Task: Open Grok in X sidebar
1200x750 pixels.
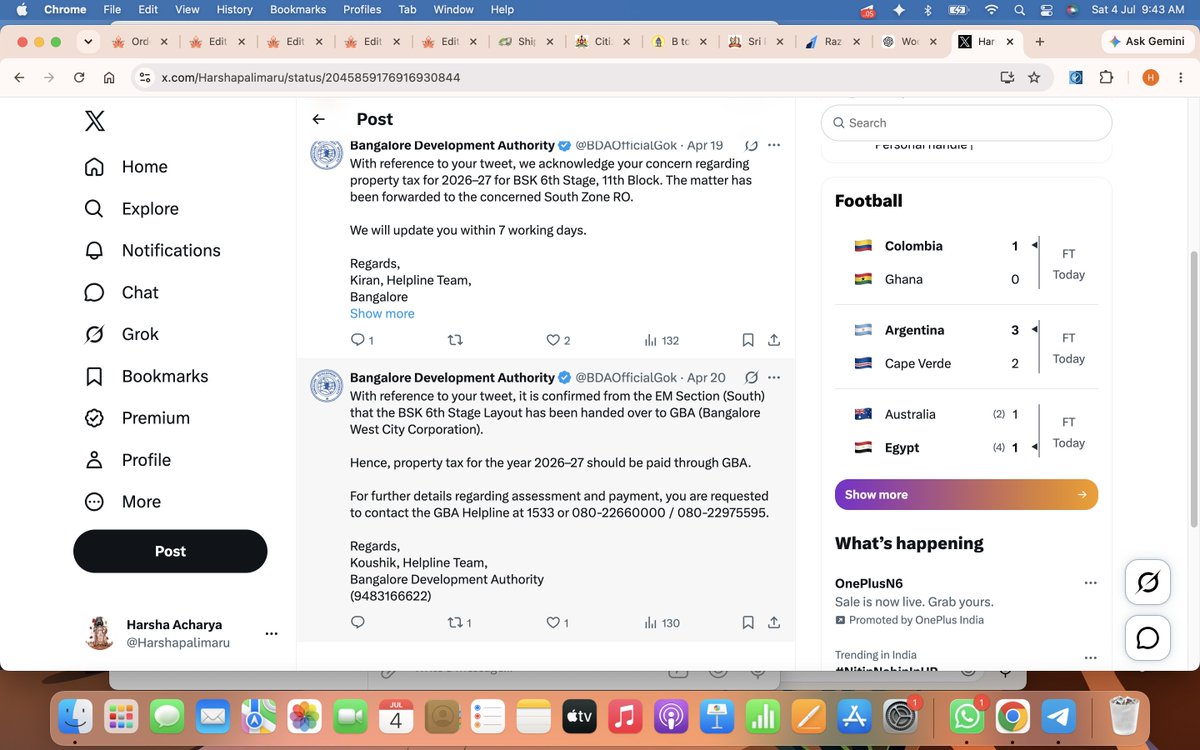Action: tap(121, 335)
